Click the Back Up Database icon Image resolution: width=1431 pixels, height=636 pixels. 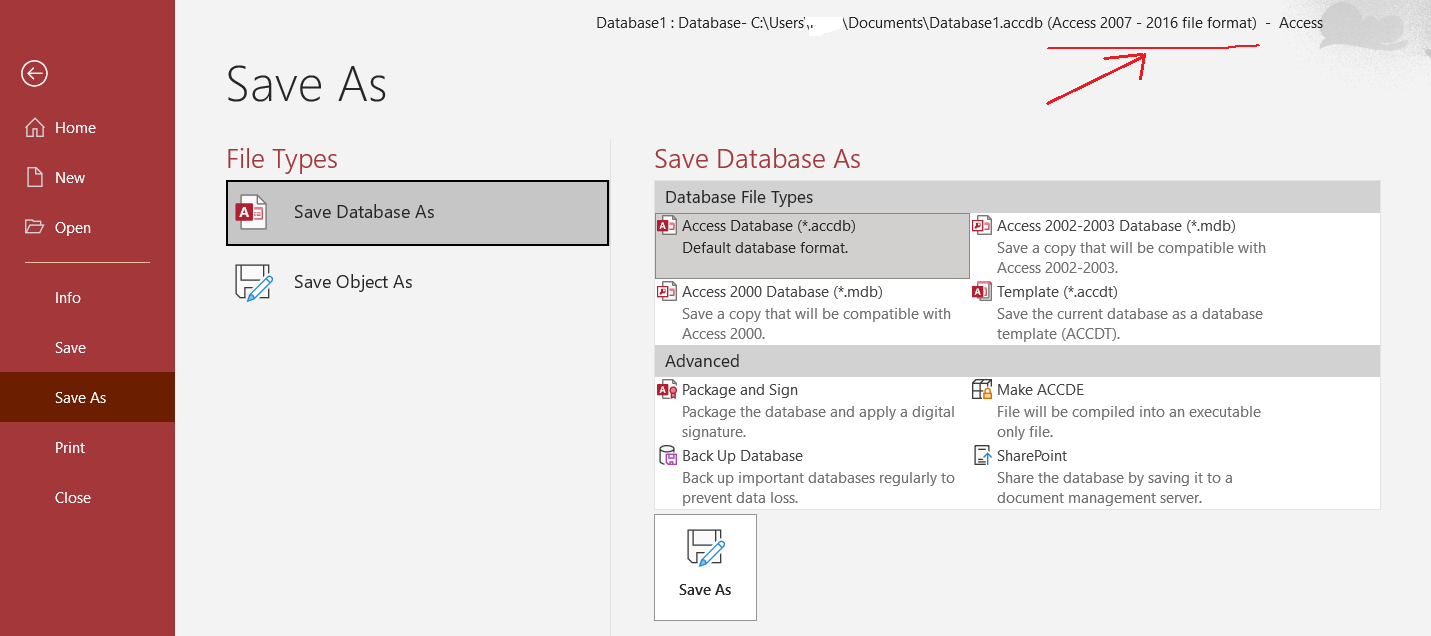point(667,456)
